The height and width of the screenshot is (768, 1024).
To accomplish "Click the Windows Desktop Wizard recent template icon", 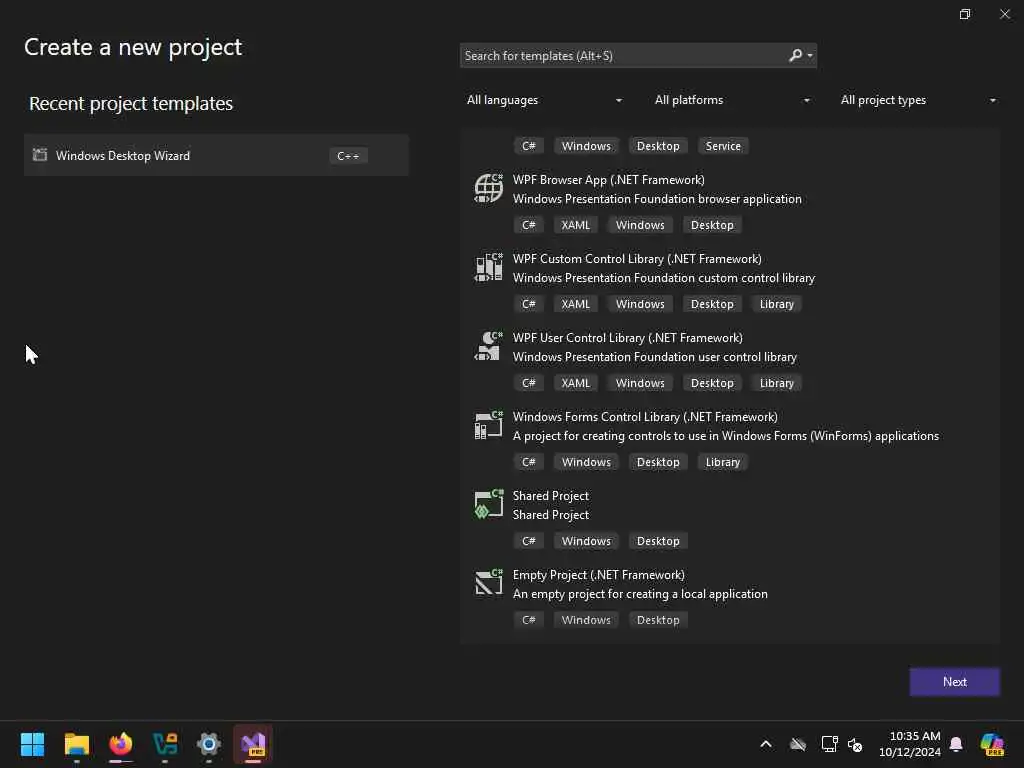I will tap(40, 155).
